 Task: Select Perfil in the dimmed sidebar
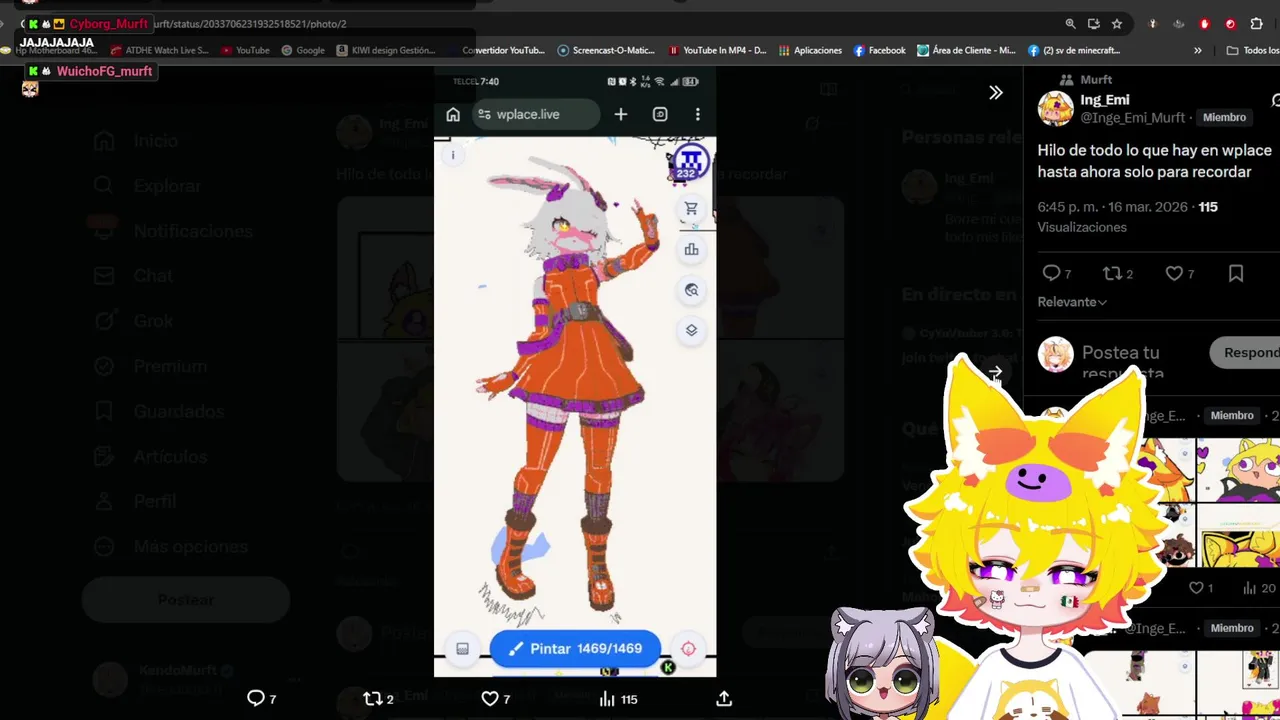tap(134, 501)
